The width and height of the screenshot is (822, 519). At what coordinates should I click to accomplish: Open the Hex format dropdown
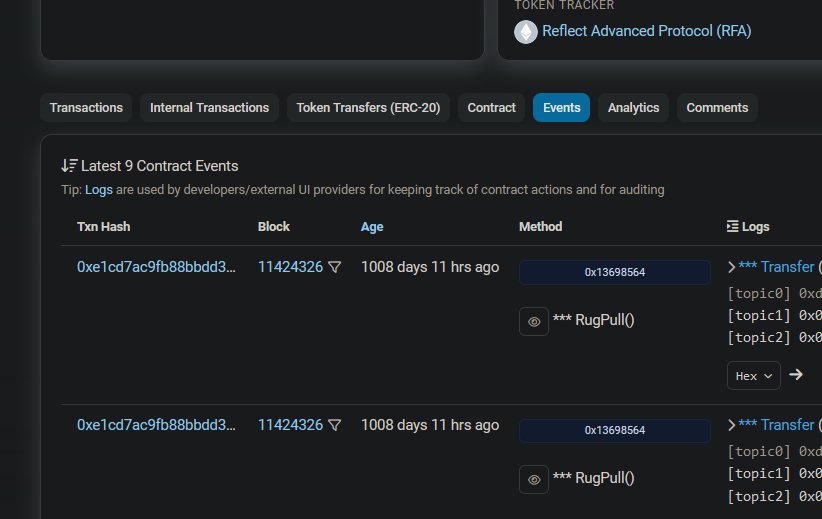click(x=753, y=376)
